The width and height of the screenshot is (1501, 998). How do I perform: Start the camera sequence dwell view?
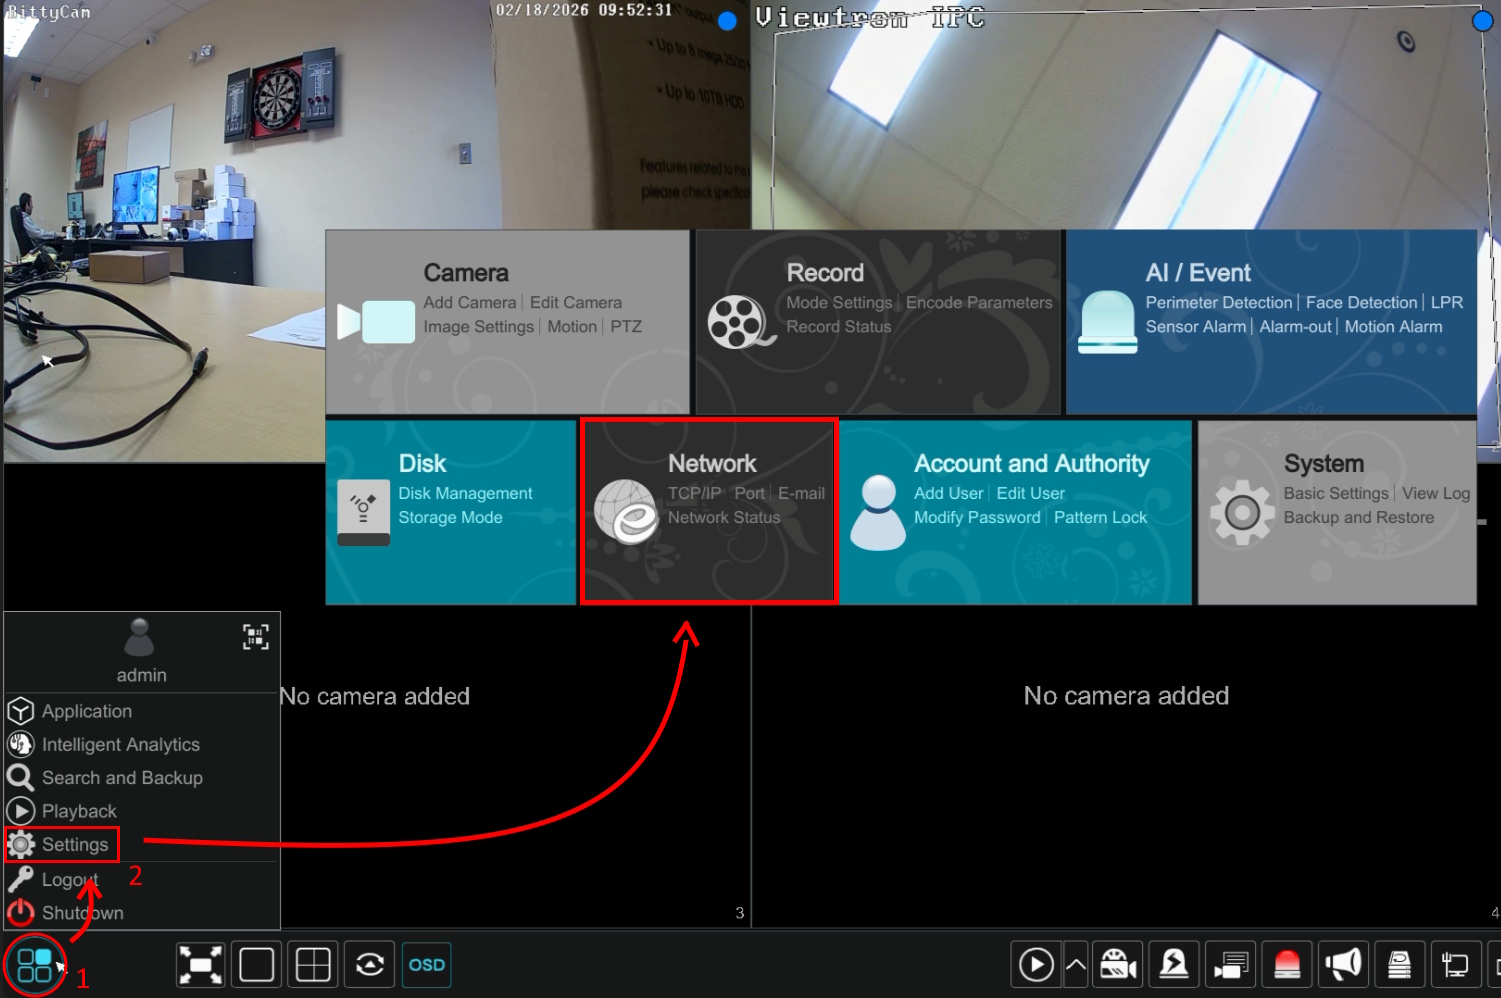click(x=370, y=965)
